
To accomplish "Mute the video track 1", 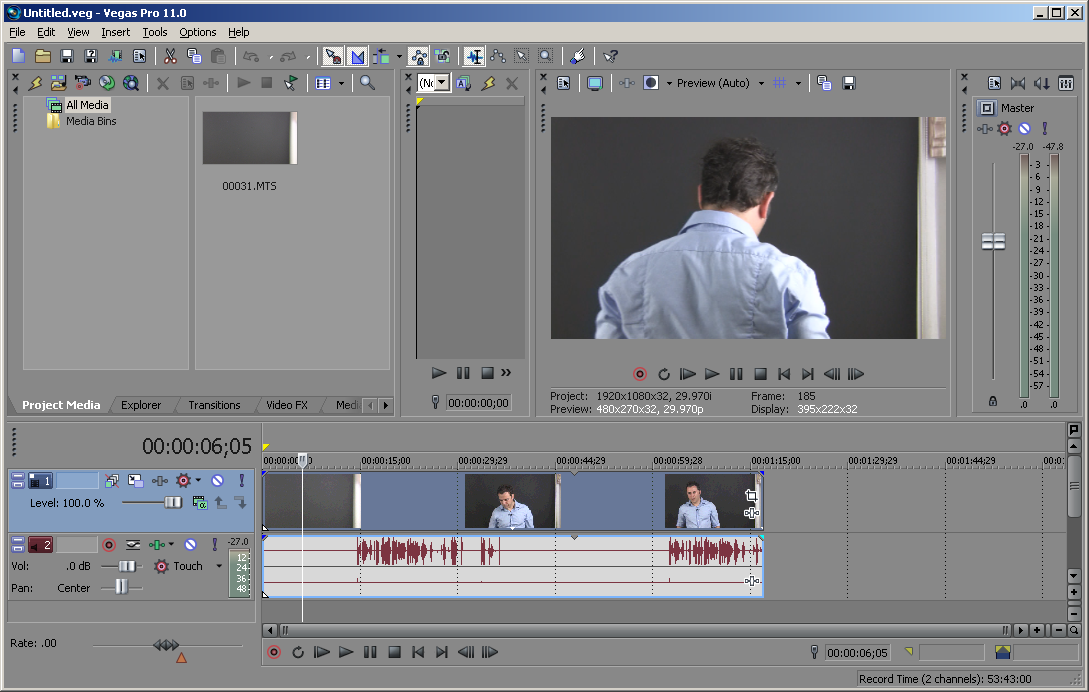I will pos(217,481).
